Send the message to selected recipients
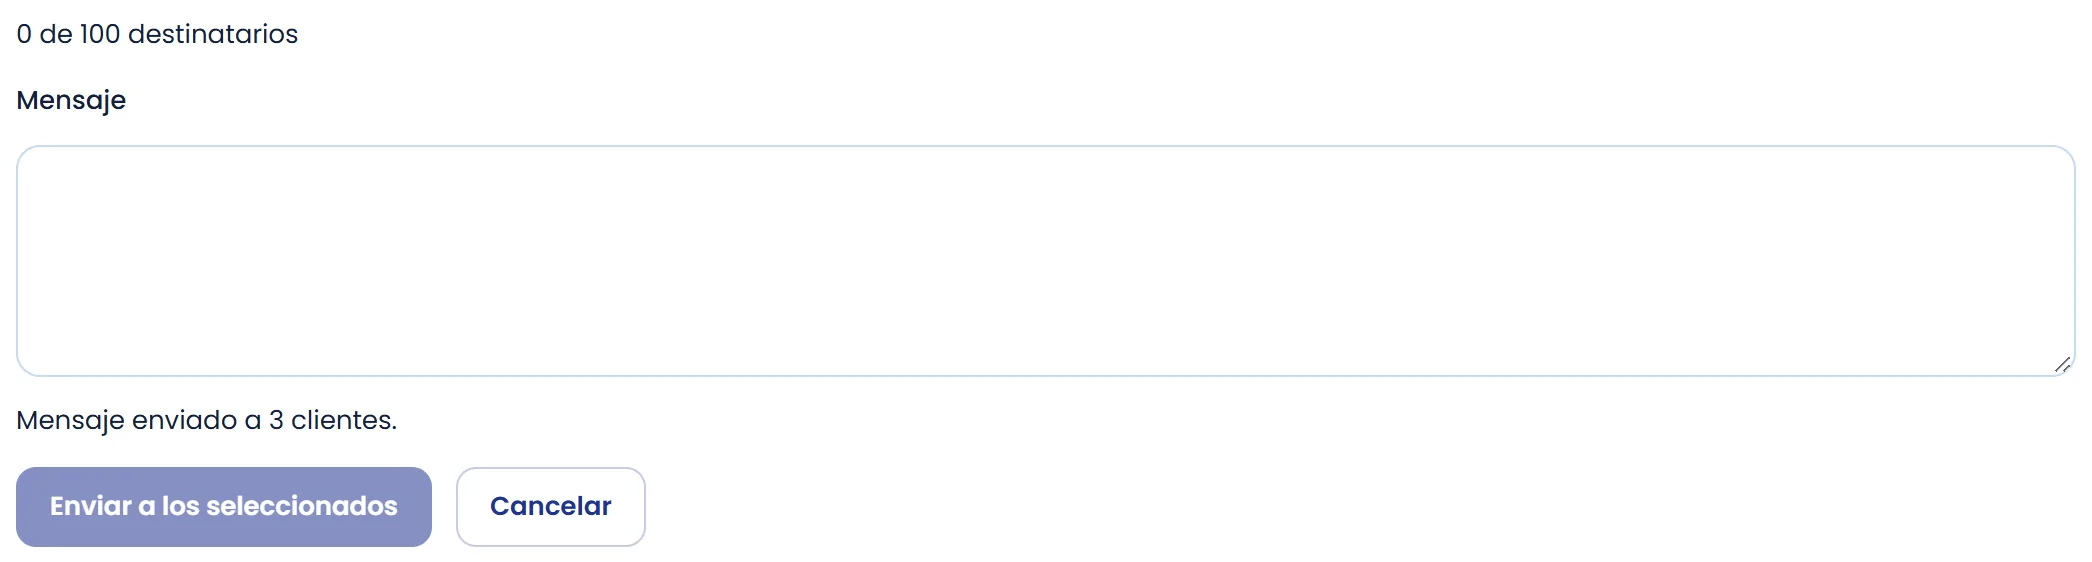 pyautogui.click(x=224, y=507)
